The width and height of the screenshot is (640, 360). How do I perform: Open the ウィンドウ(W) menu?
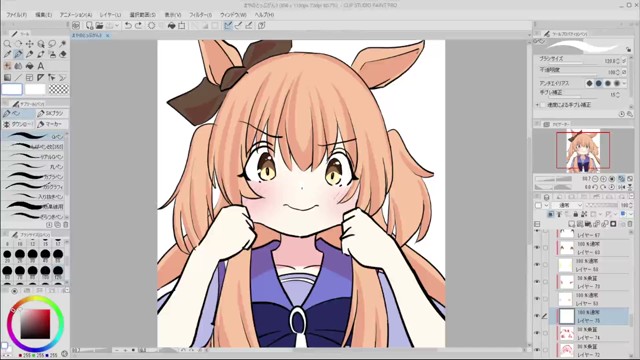(x=233, y=15)
